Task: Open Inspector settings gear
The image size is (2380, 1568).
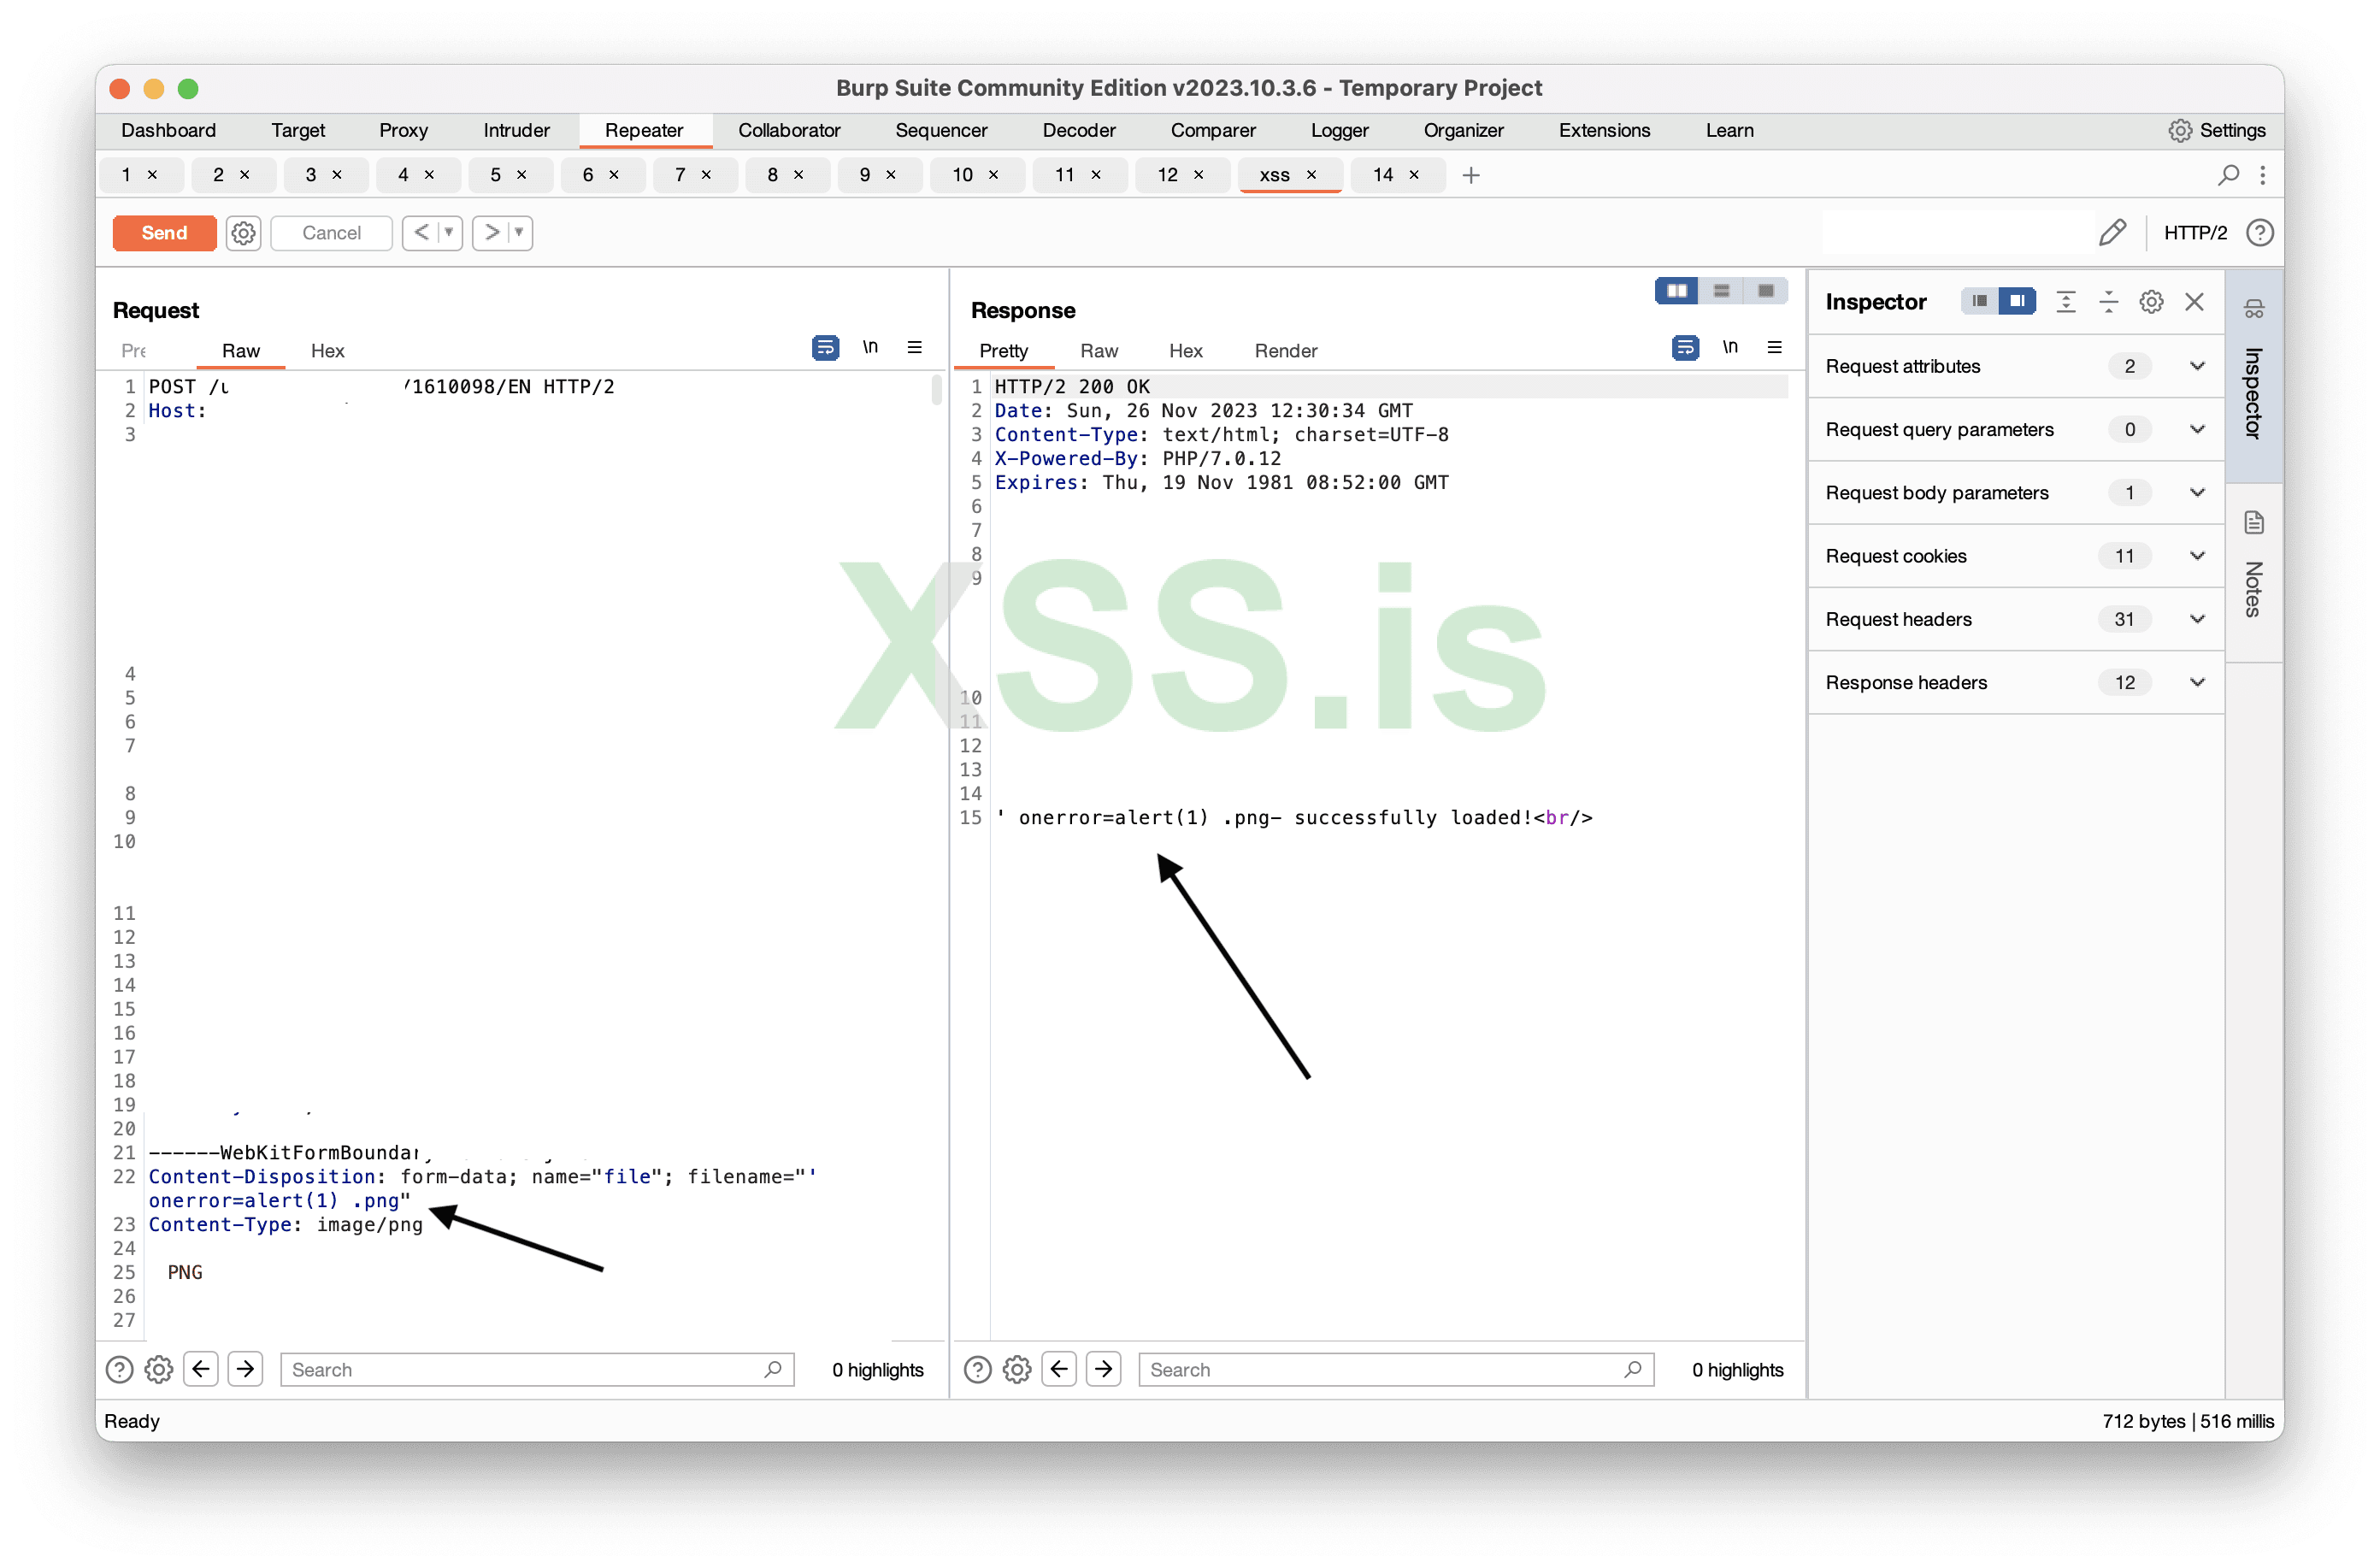Action: pyautogui.click(x=2151, y=301)
